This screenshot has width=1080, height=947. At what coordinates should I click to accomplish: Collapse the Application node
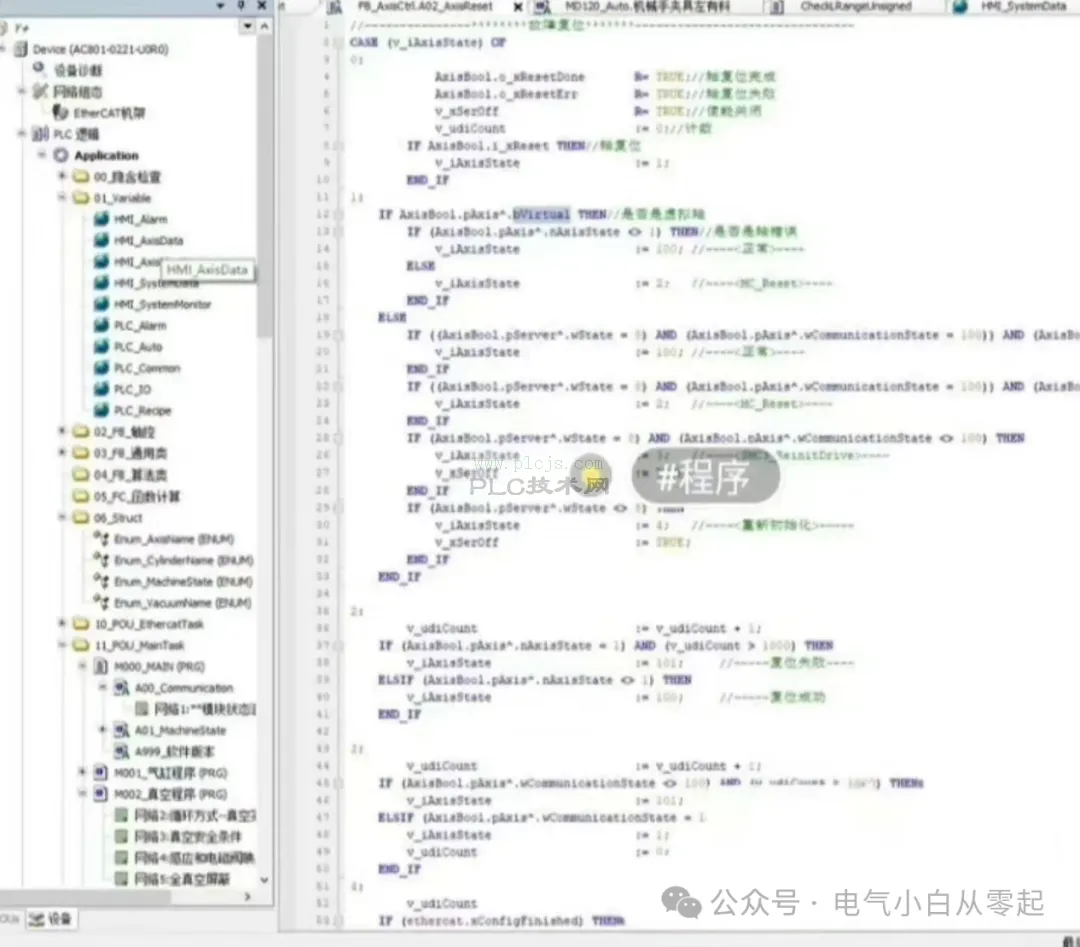click(x=42, y=155)
